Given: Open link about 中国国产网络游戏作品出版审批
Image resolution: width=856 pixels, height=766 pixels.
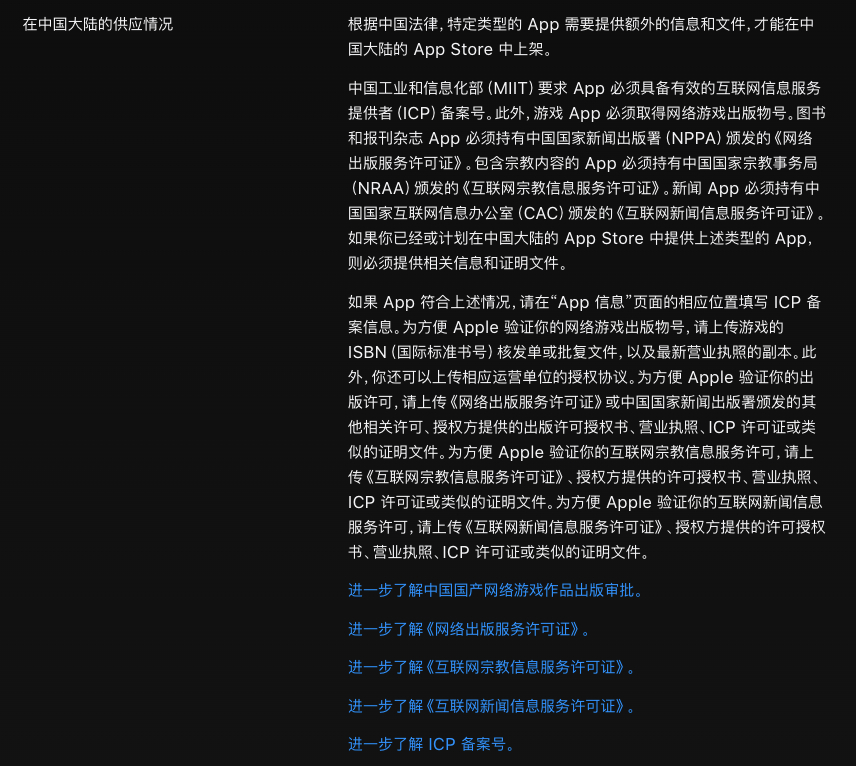Looking at the screenshot, I should click(x=497, y=591).
